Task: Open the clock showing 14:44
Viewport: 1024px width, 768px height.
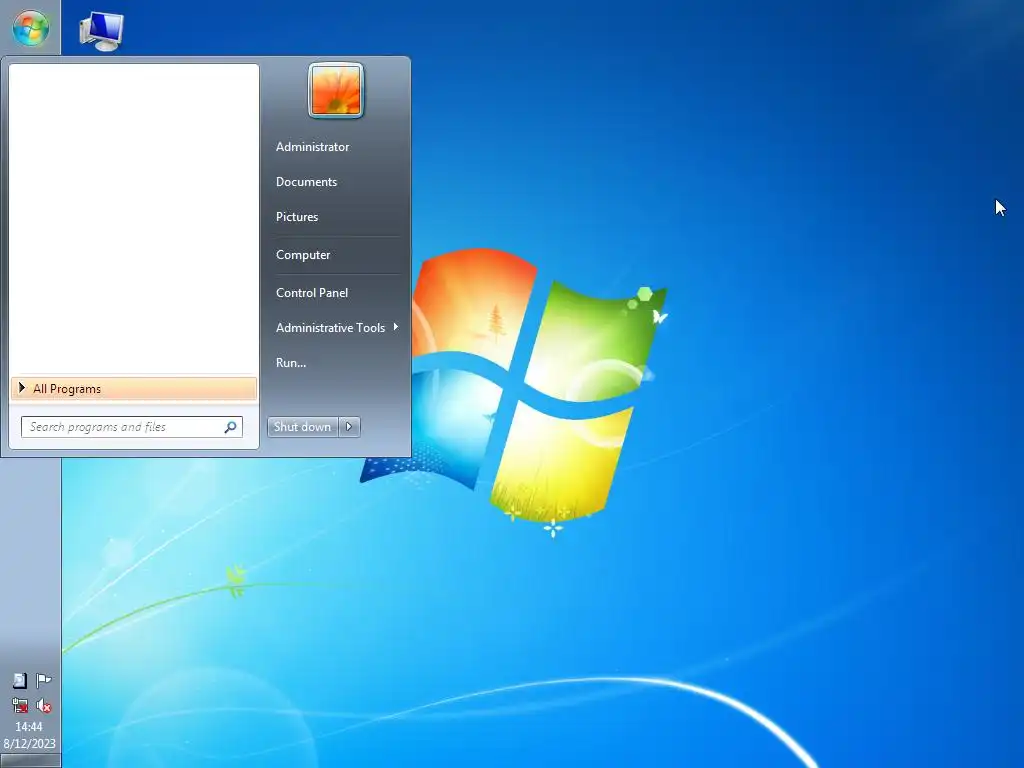Action: 29,726
